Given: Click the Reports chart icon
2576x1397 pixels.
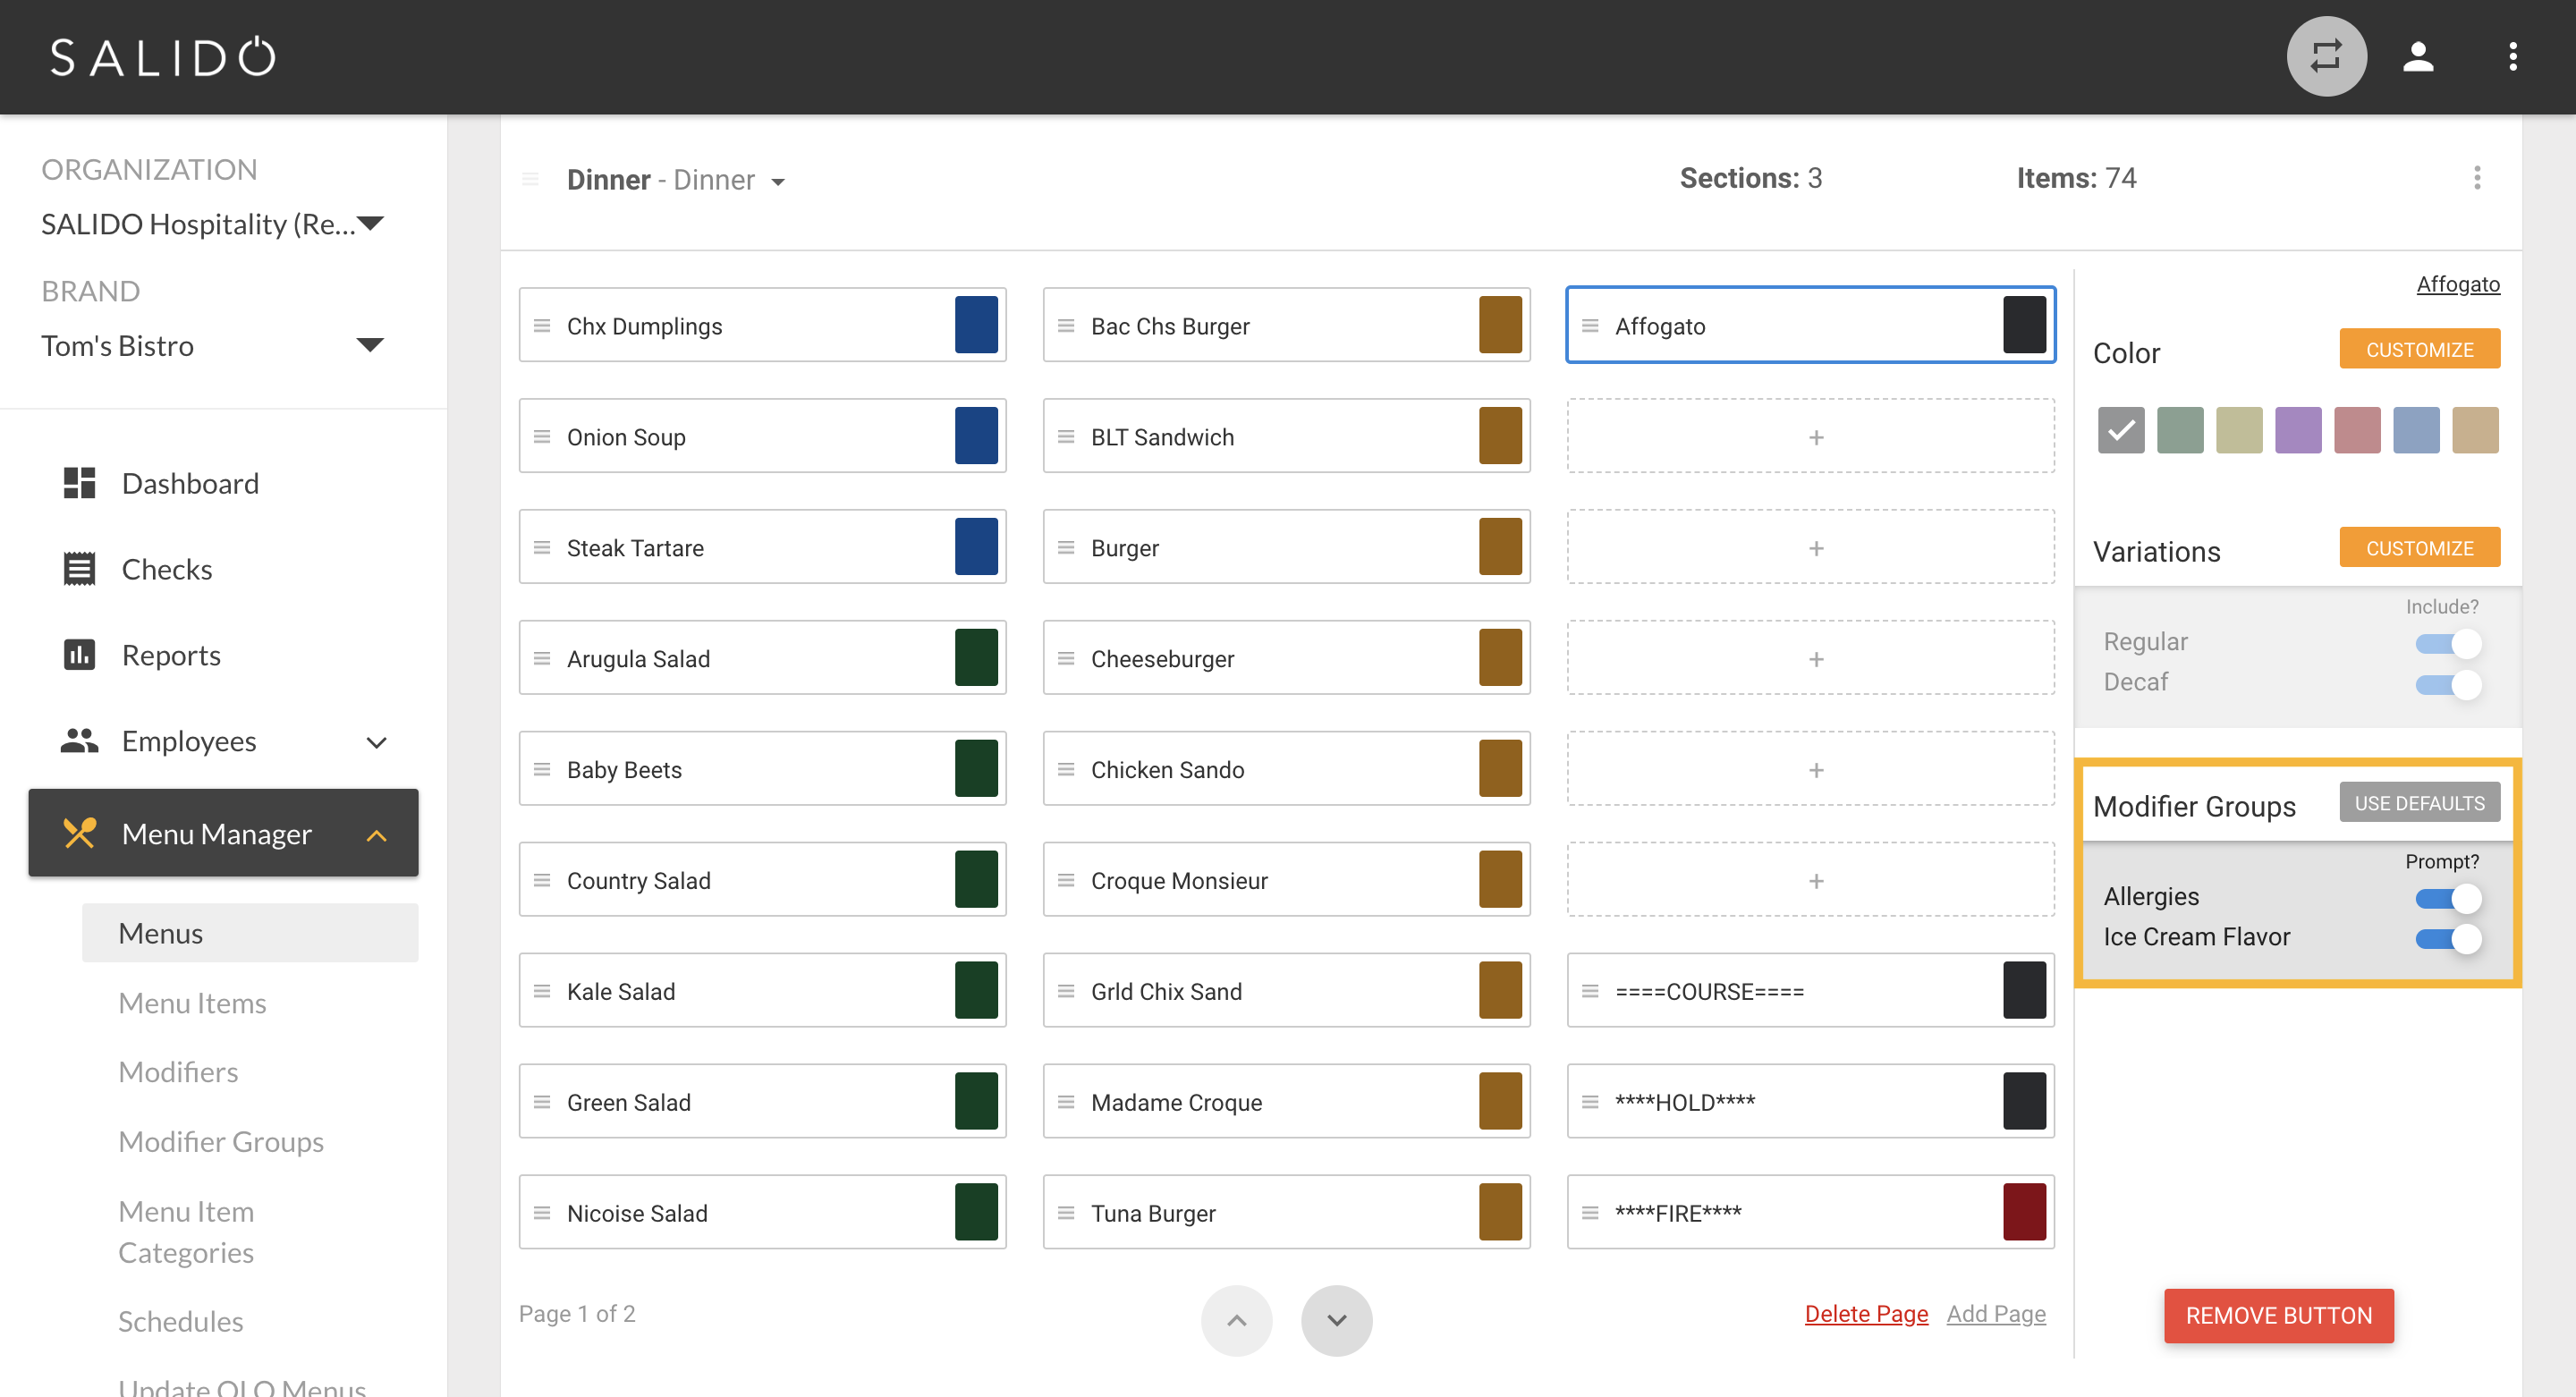Looking at the screenshot, I should click(79, 655).
